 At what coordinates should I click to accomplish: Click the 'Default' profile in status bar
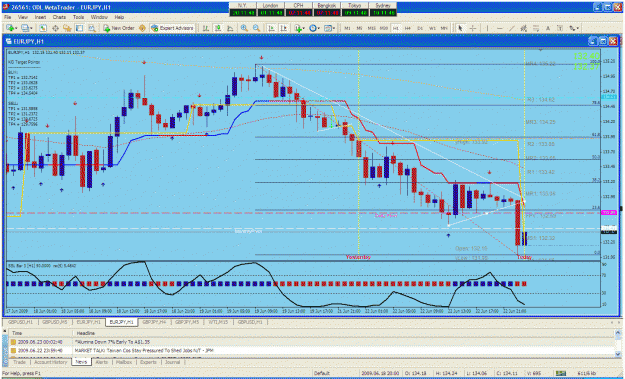322,373
